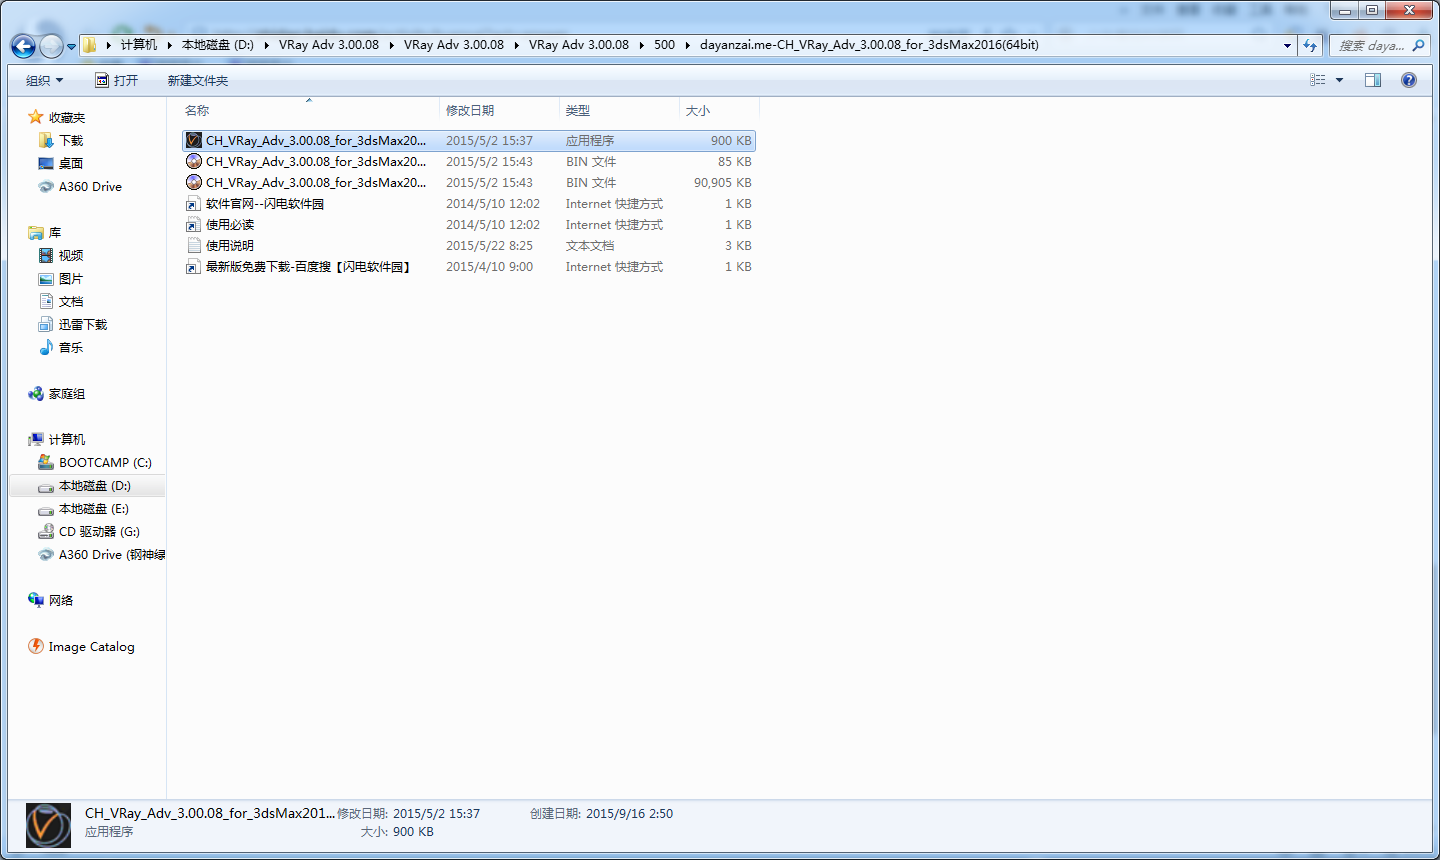This screenshot has height=860, width=1440.
Task: Click the Back navigation arrow
Action: (x=23, y=46)
